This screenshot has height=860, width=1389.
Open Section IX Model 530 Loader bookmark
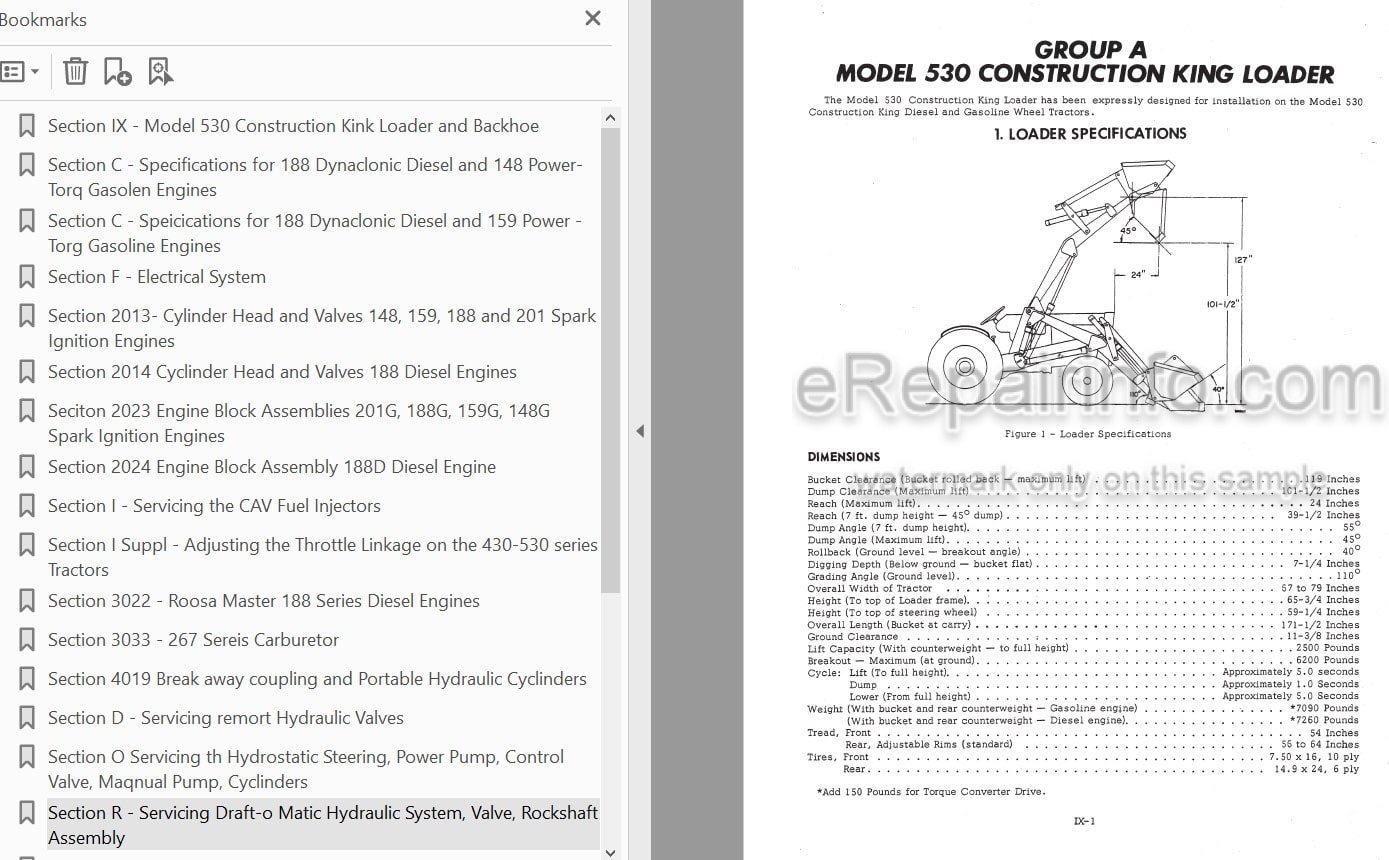[293, 126]
